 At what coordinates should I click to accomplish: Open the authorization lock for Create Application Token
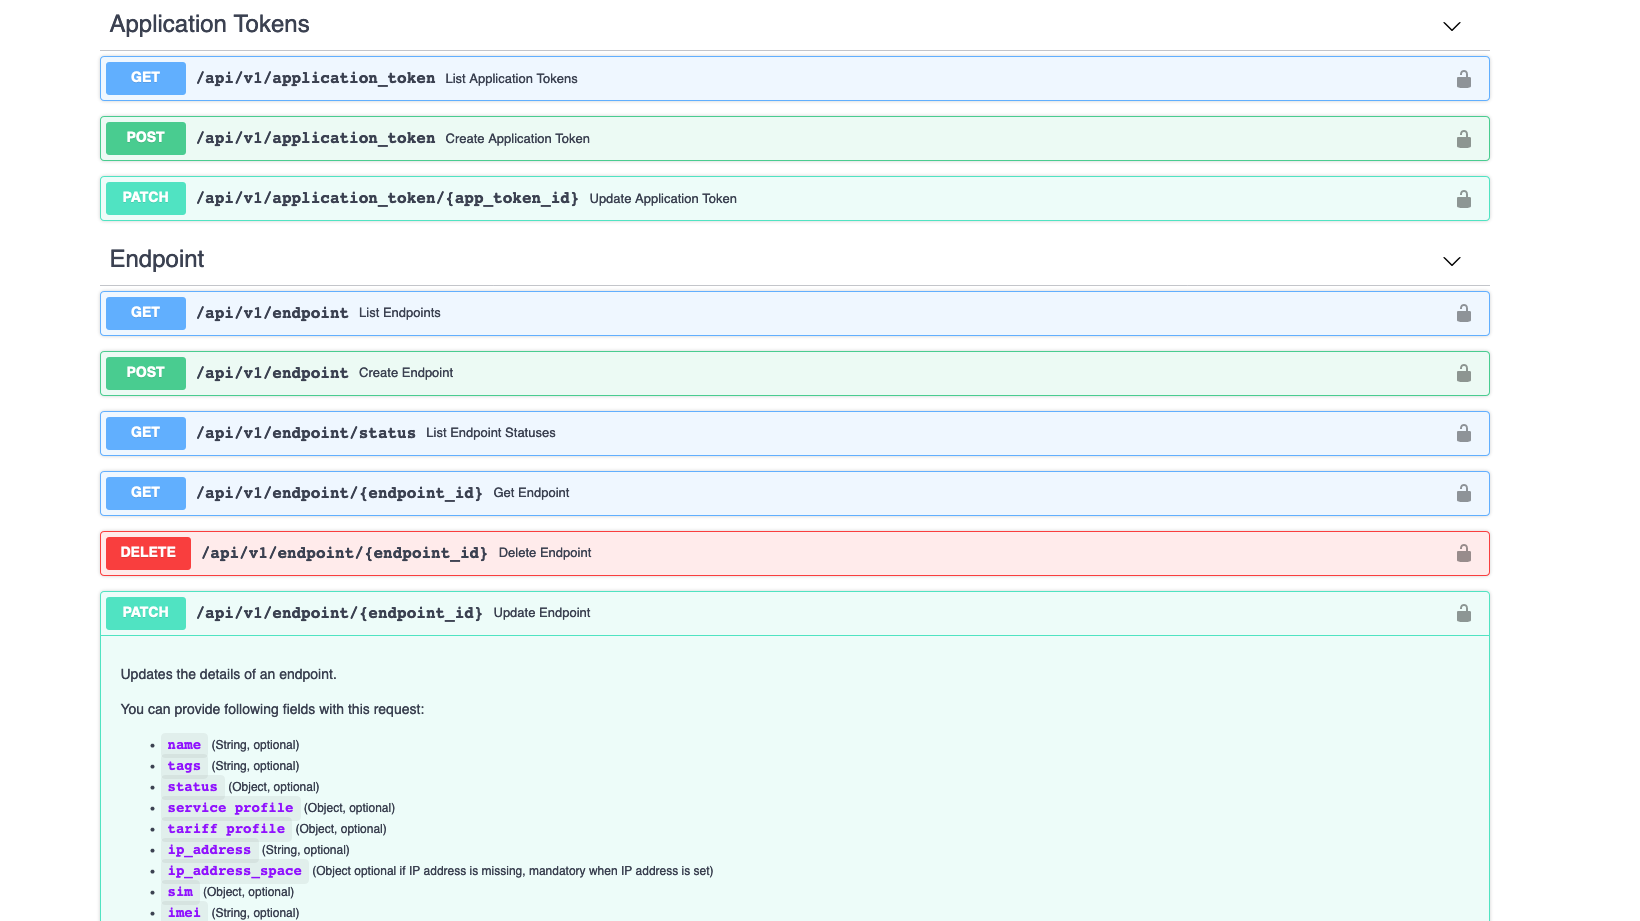point(1464,138)
